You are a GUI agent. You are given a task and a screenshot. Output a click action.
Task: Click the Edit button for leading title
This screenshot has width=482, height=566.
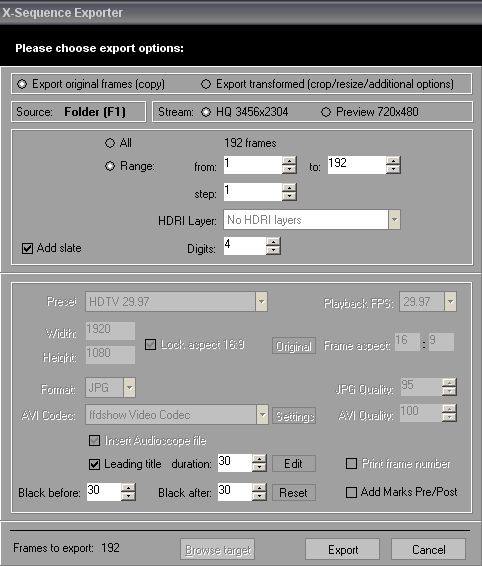click(294, 463)
